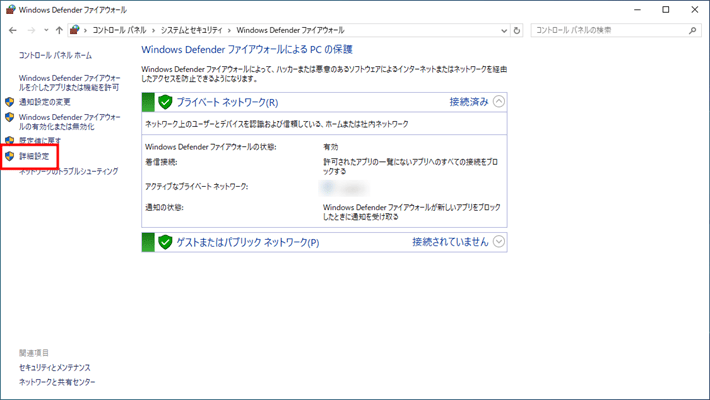Click the firewall title bar icon
Image resolution: width=710 pixels, height=400 pixels.
point(10,10)
